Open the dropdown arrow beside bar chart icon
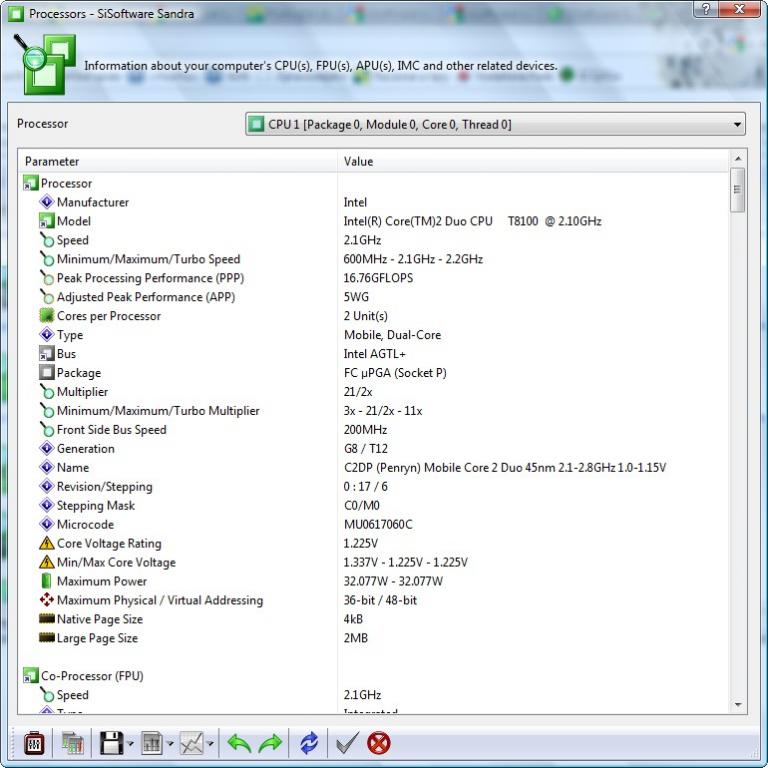 [x=170, y=744]
